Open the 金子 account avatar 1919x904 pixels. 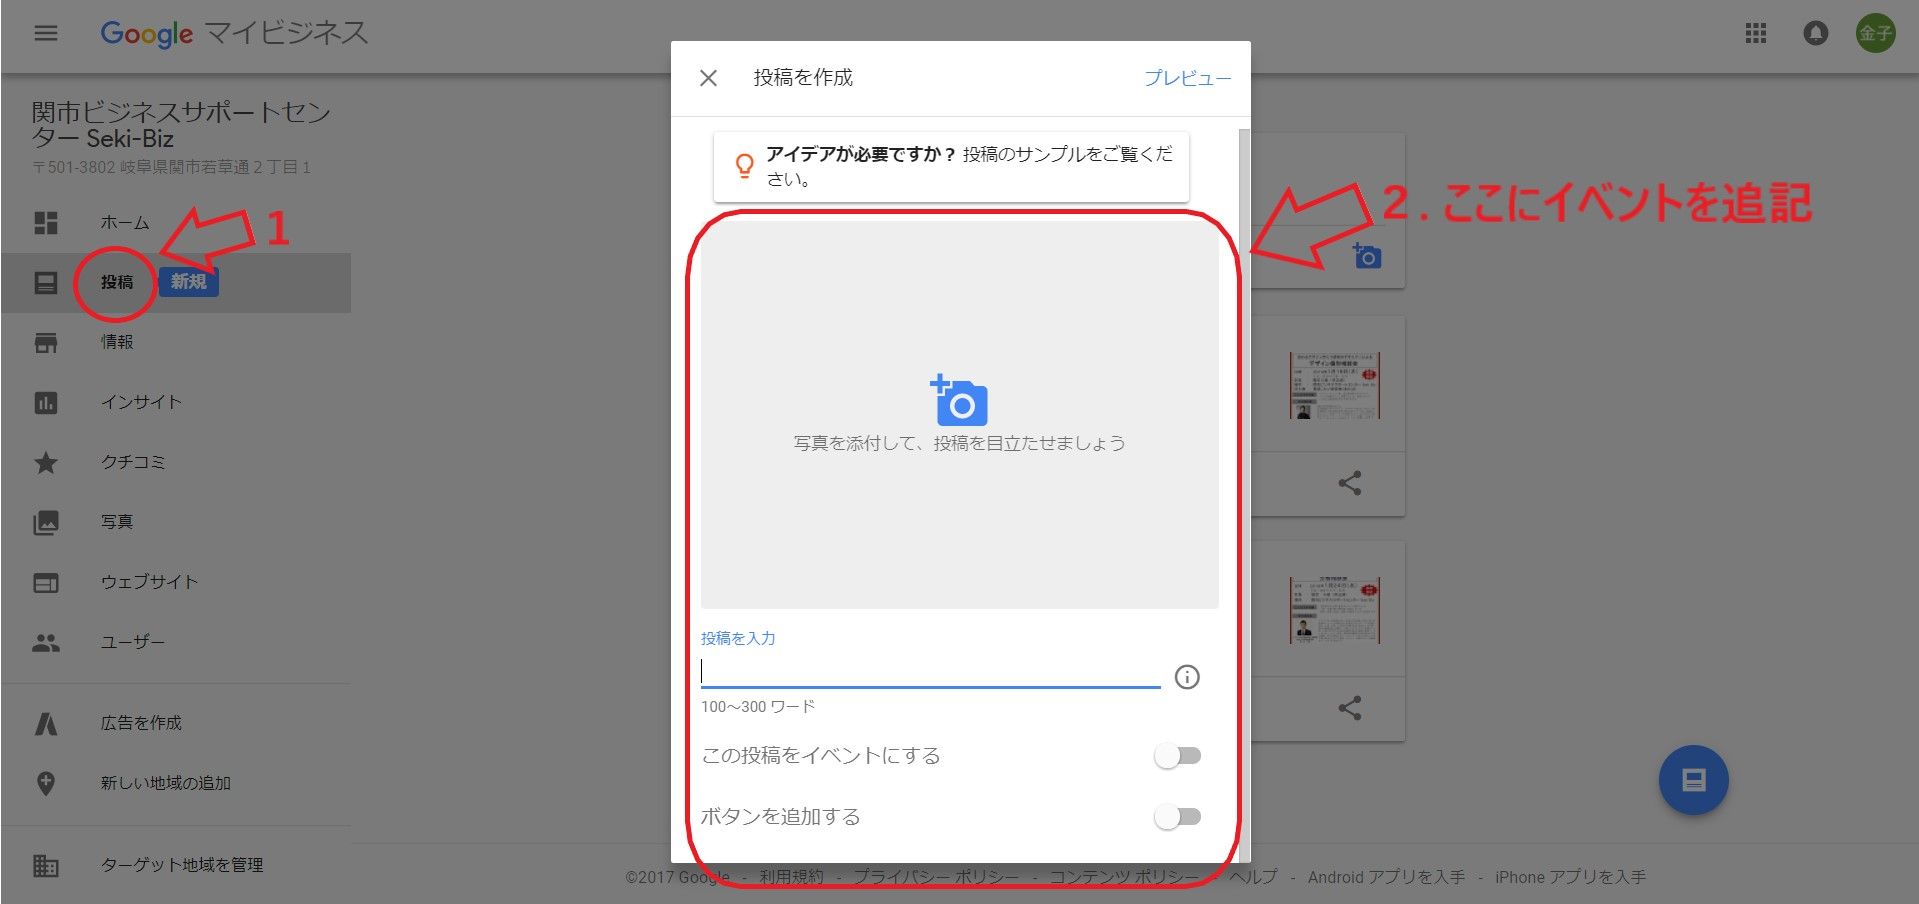coord(1875,33)
